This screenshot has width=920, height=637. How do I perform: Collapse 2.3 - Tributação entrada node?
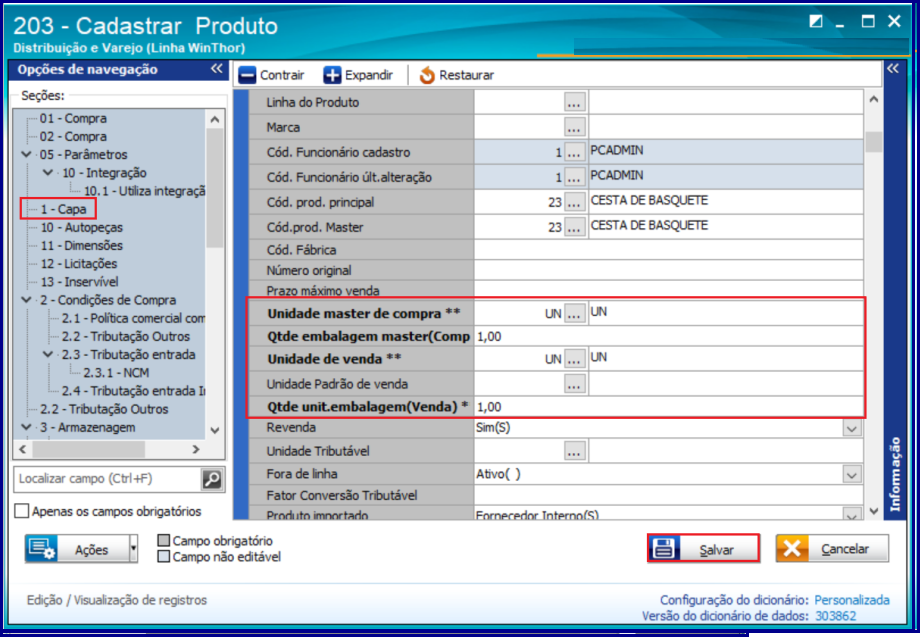[48, 354]
